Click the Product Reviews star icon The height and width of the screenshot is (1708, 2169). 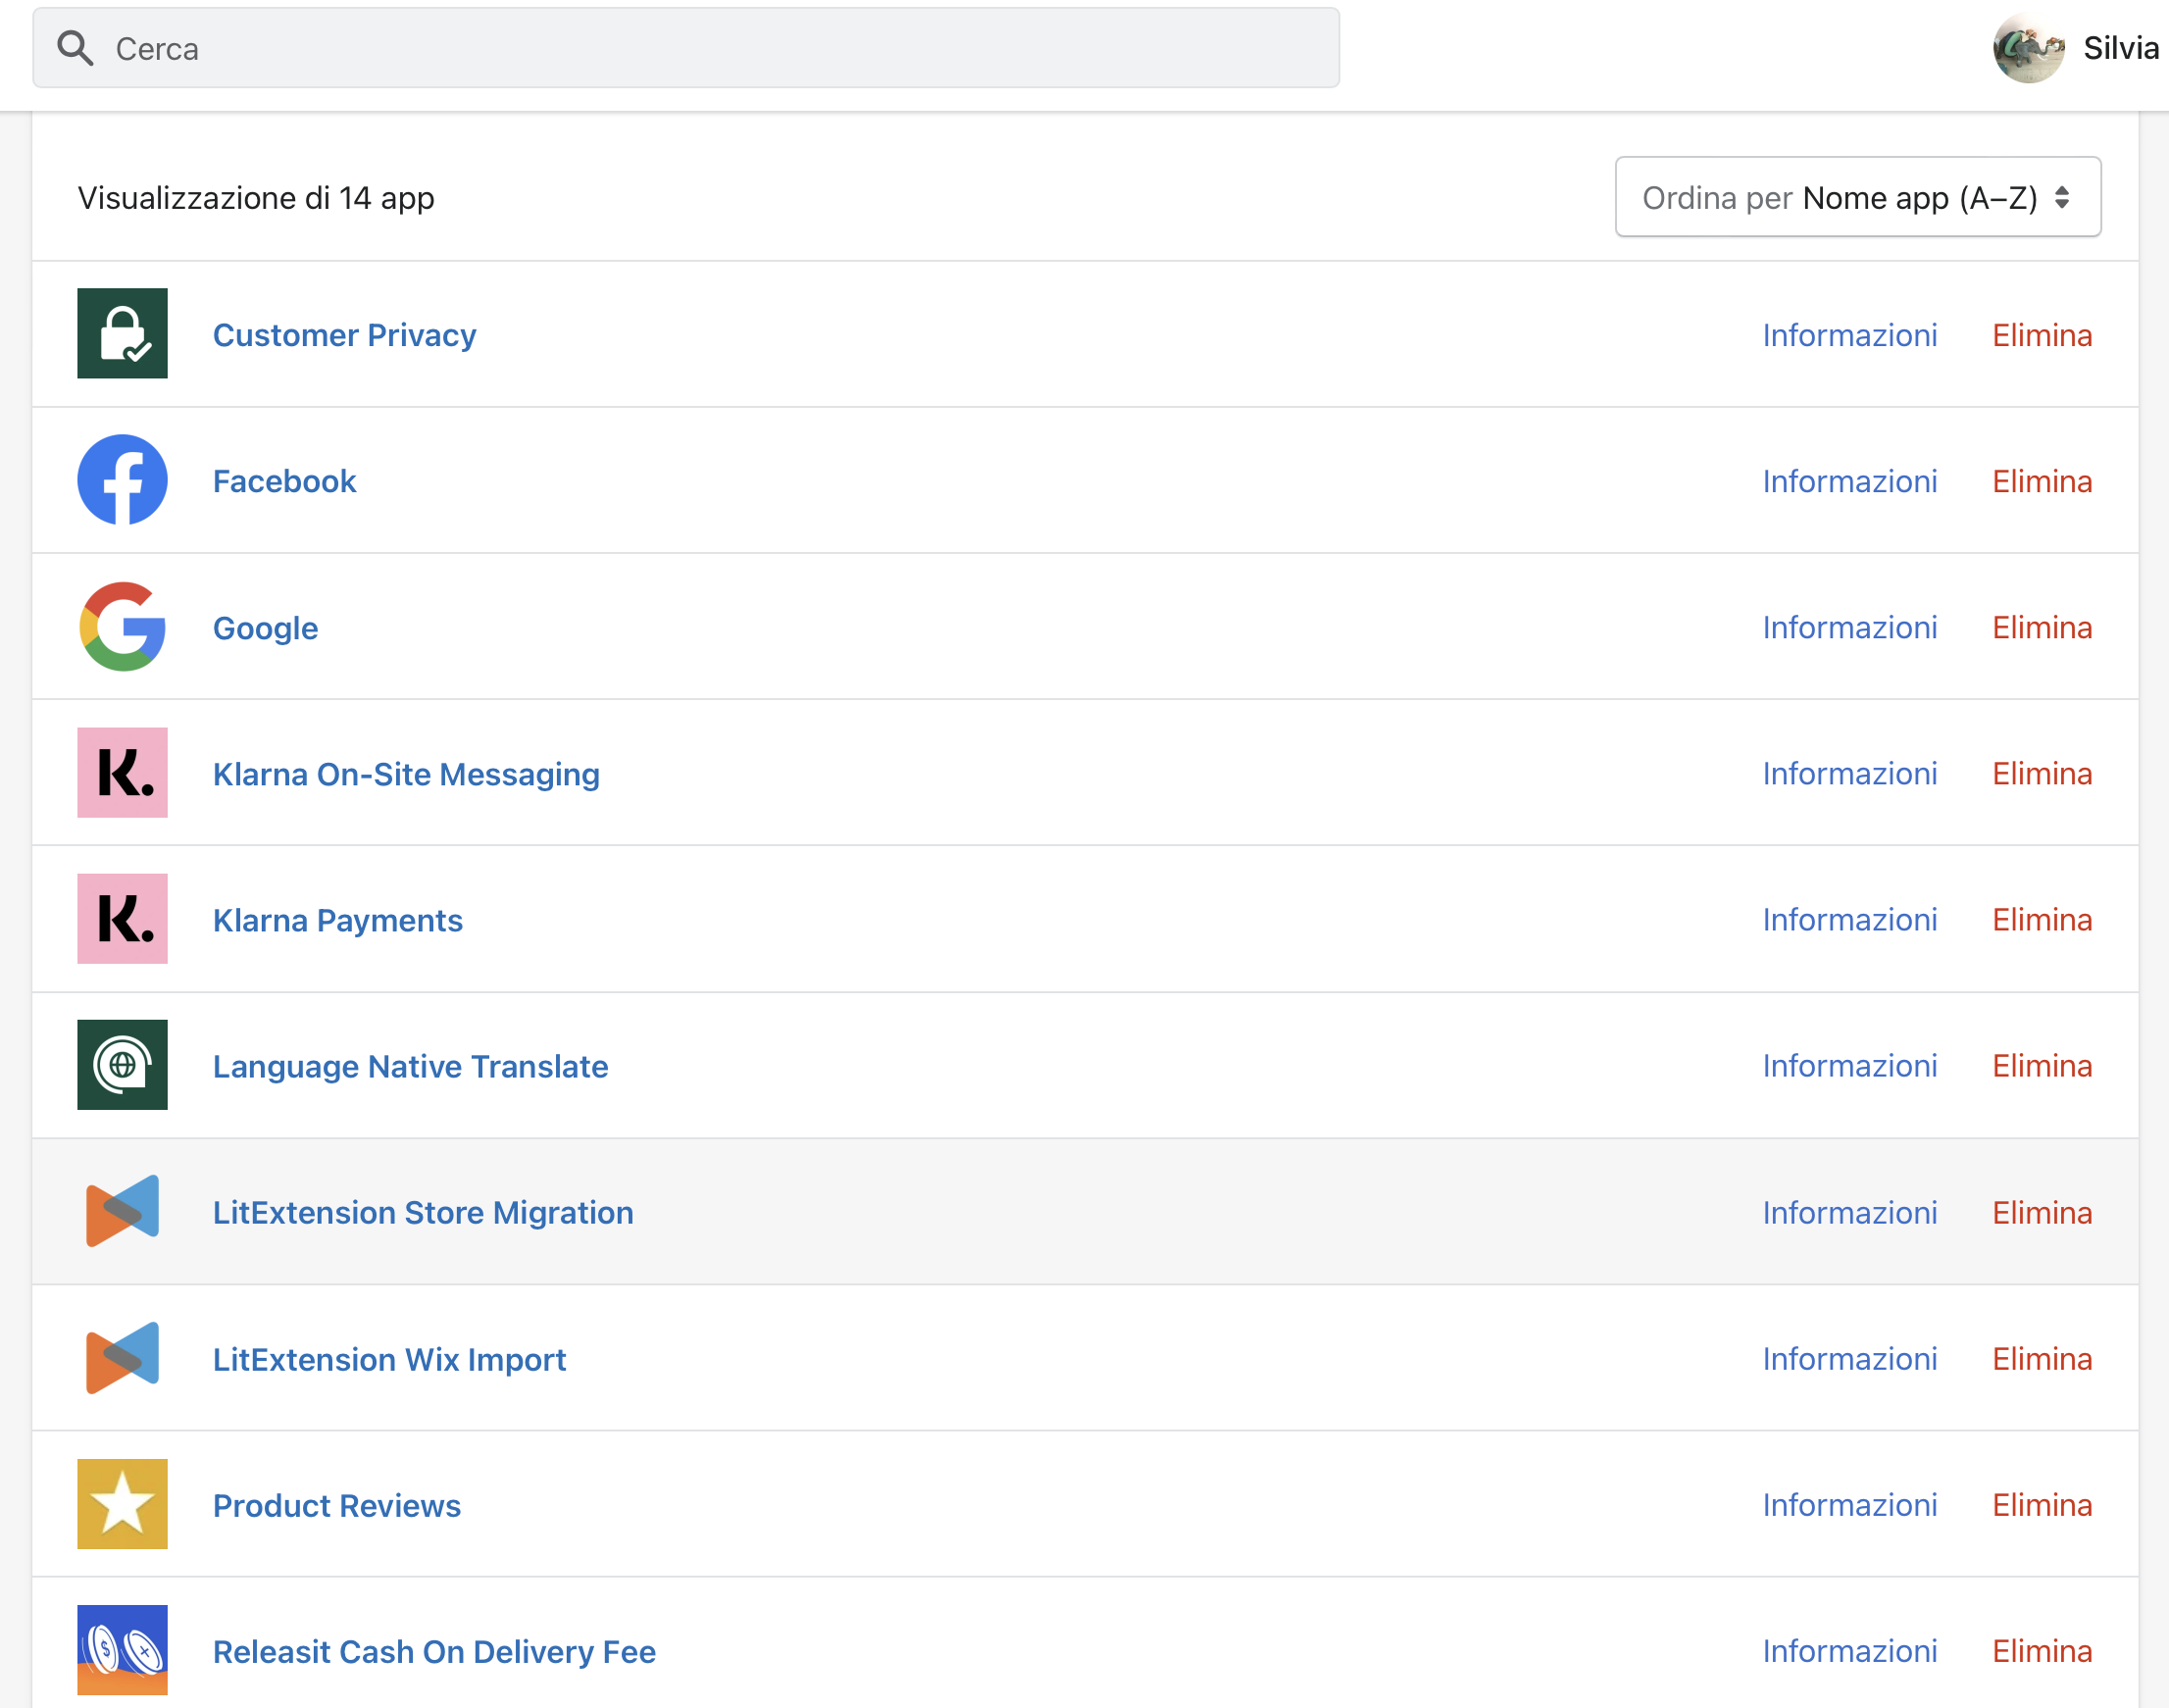pyautogui.click(x=122, y=1504)
